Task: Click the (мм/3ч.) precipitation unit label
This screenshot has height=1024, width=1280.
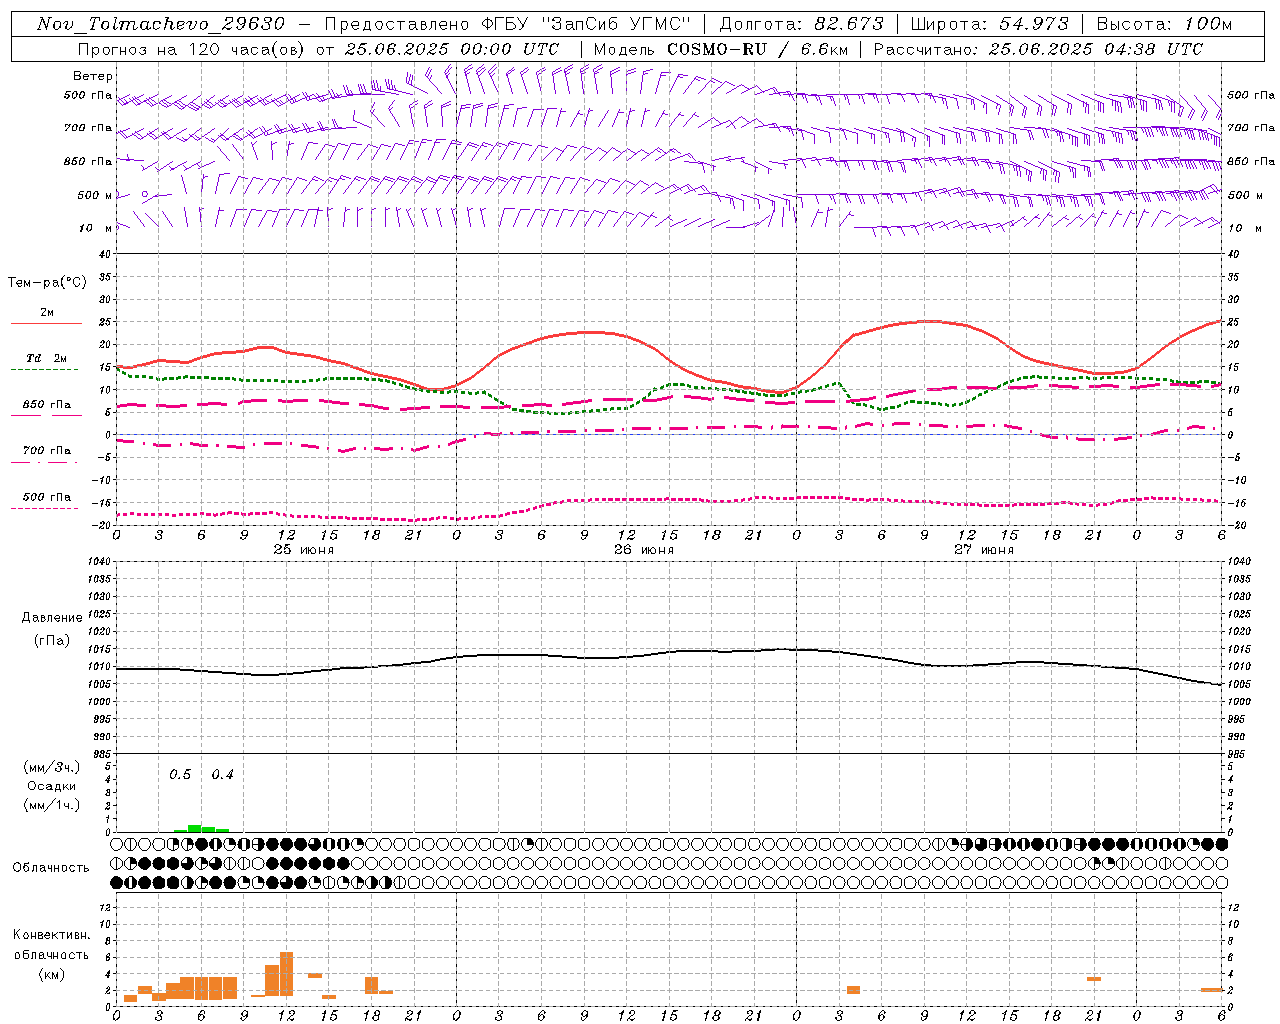Action: 52,768
